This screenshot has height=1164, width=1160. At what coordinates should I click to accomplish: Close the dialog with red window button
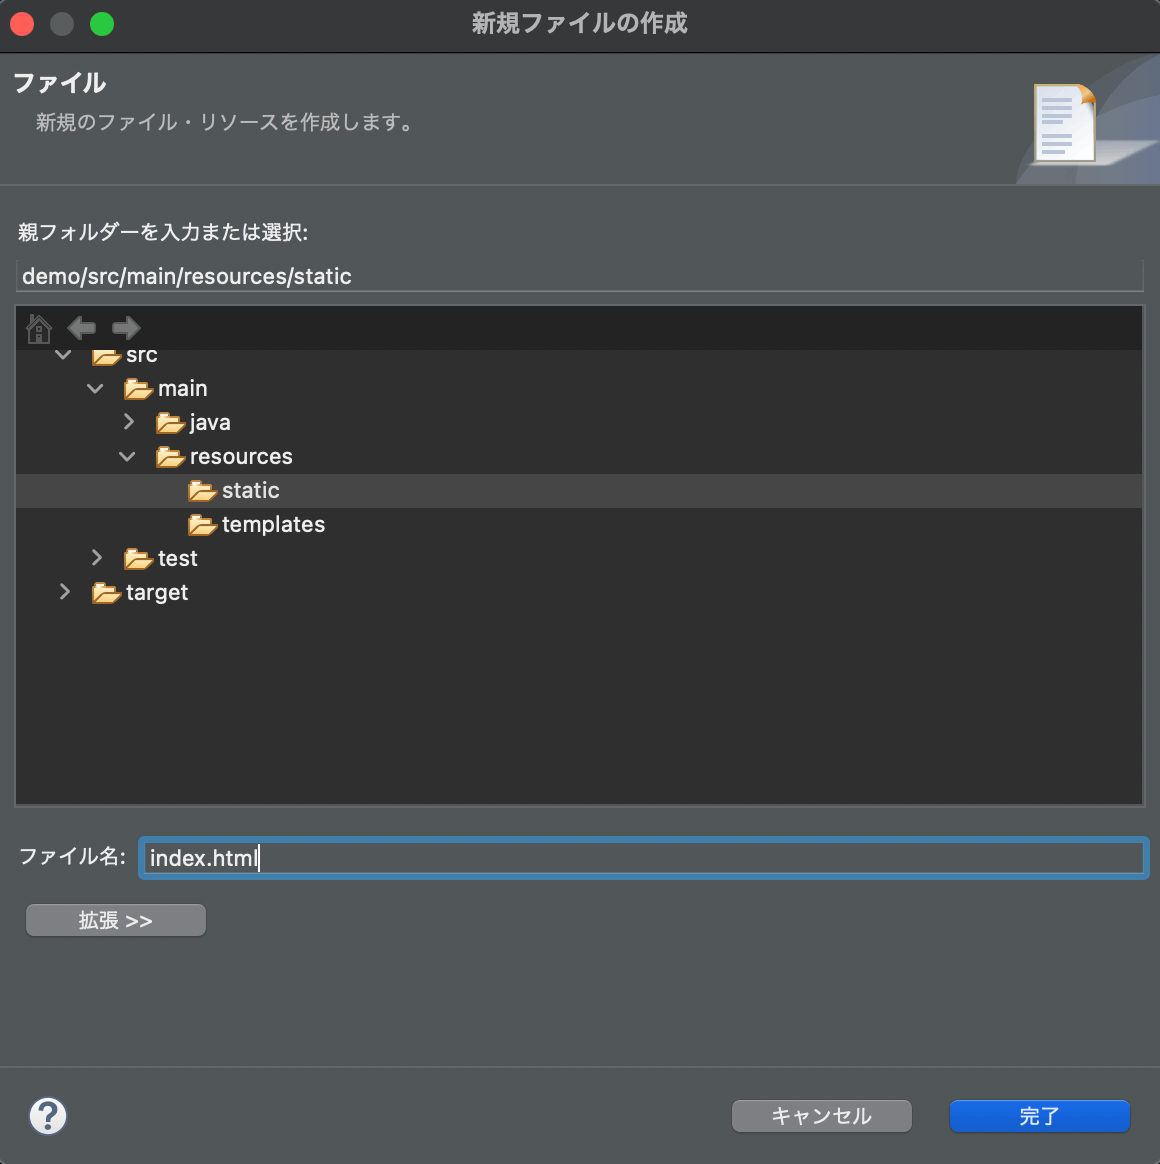22,24
